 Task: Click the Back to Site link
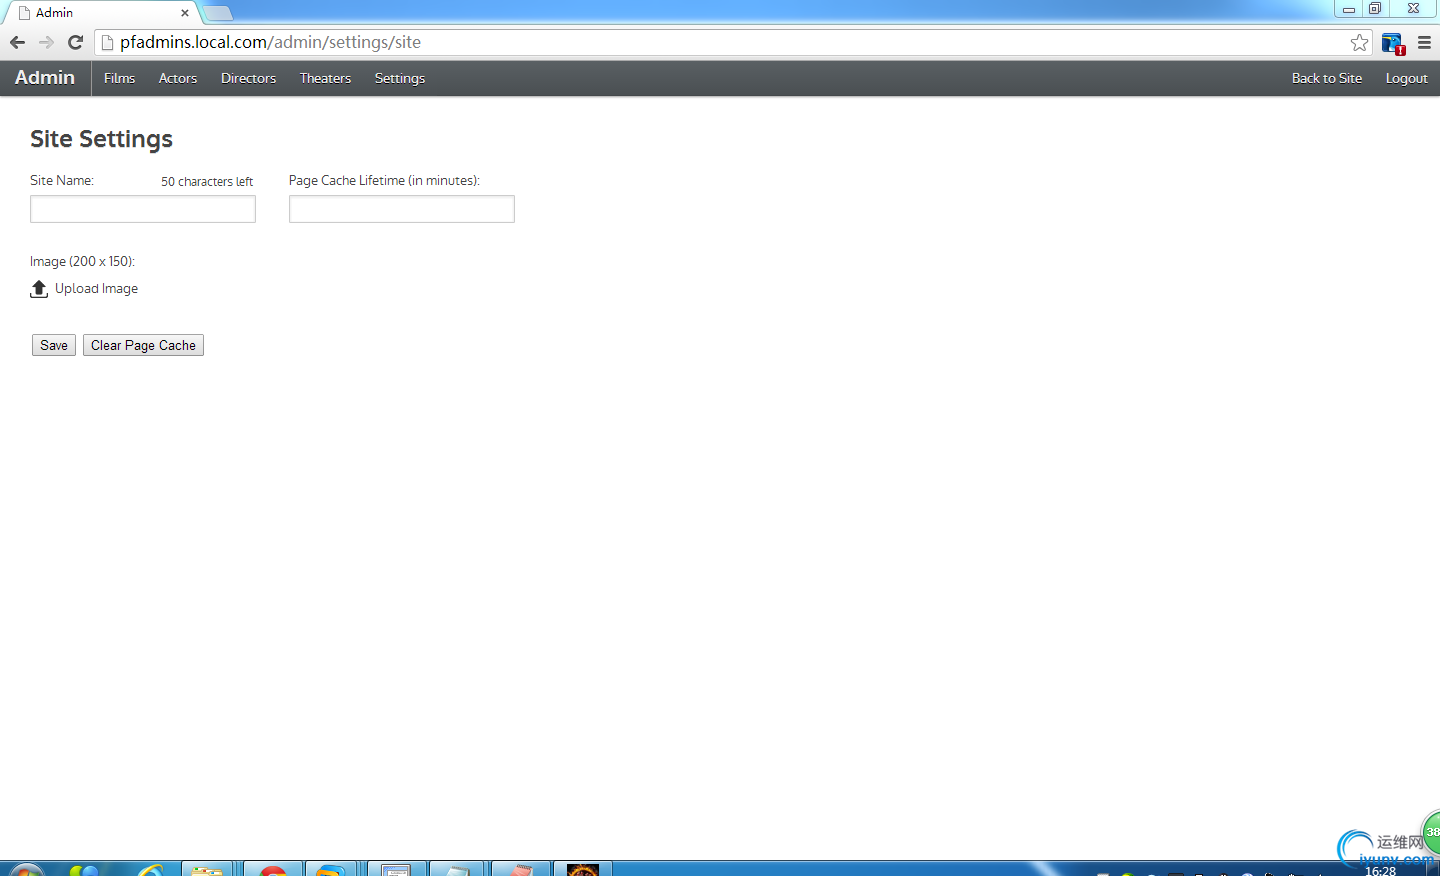click(1327, 78)
